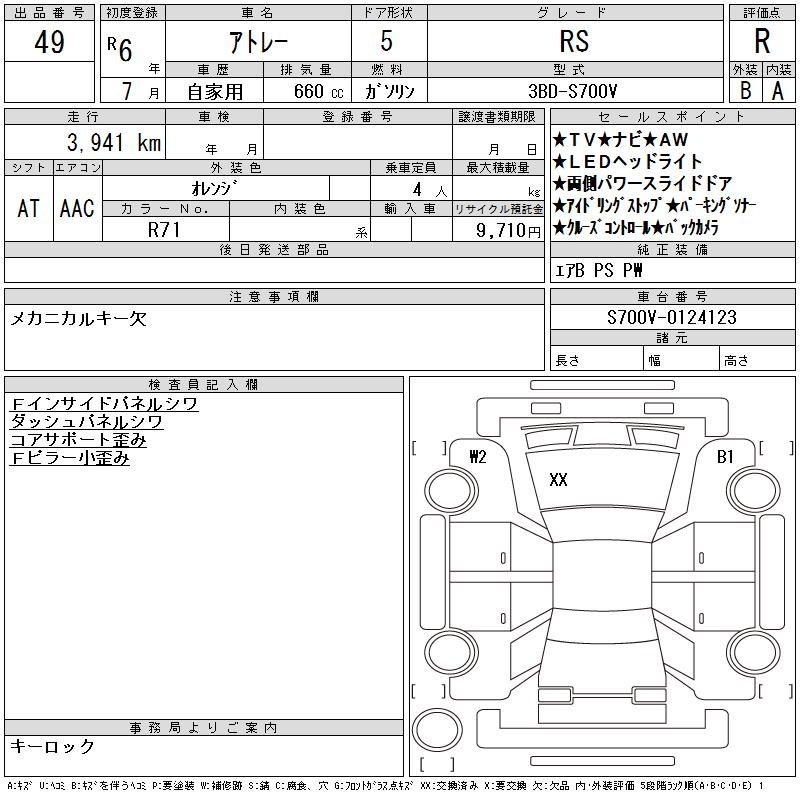Click the 車検 year-month cell

point(215,142)
